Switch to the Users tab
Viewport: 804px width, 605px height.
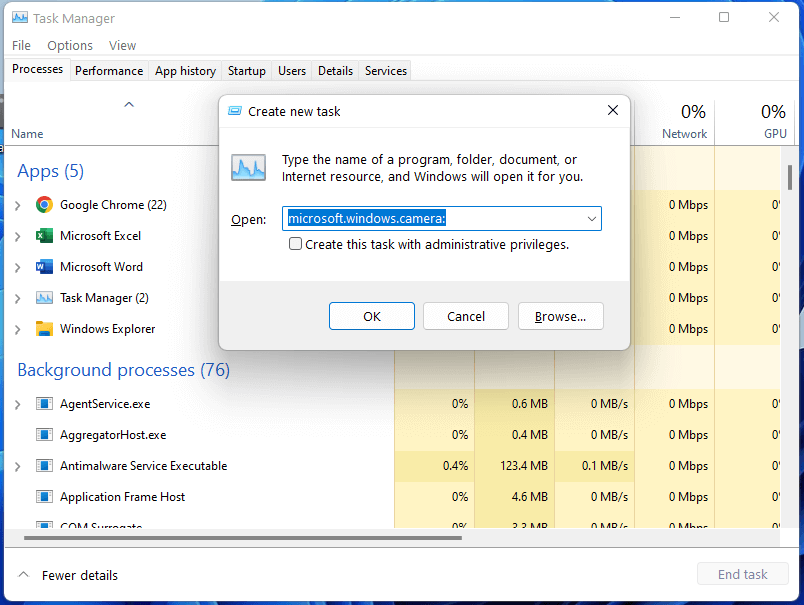(x=292, y=71)
